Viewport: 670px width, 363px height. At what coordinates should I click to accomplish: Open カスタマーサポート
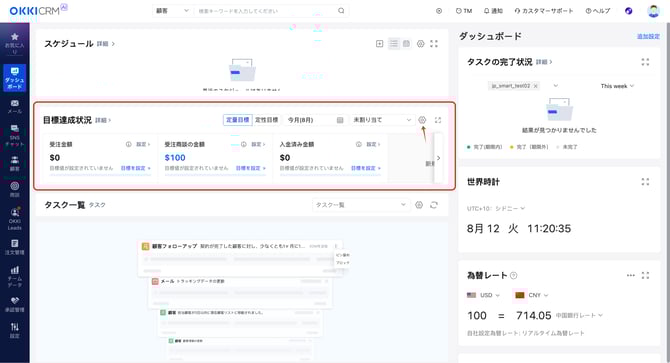pyautogui.click(x=544, y=11)
